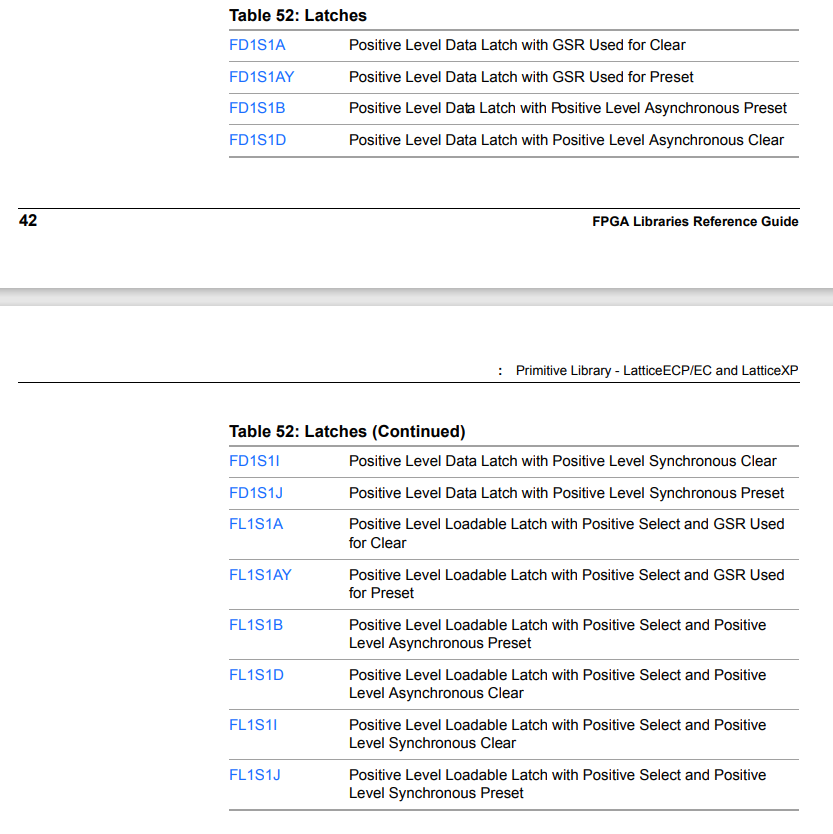
Task: Click page number 42 in footer
Action: point(28,220)
